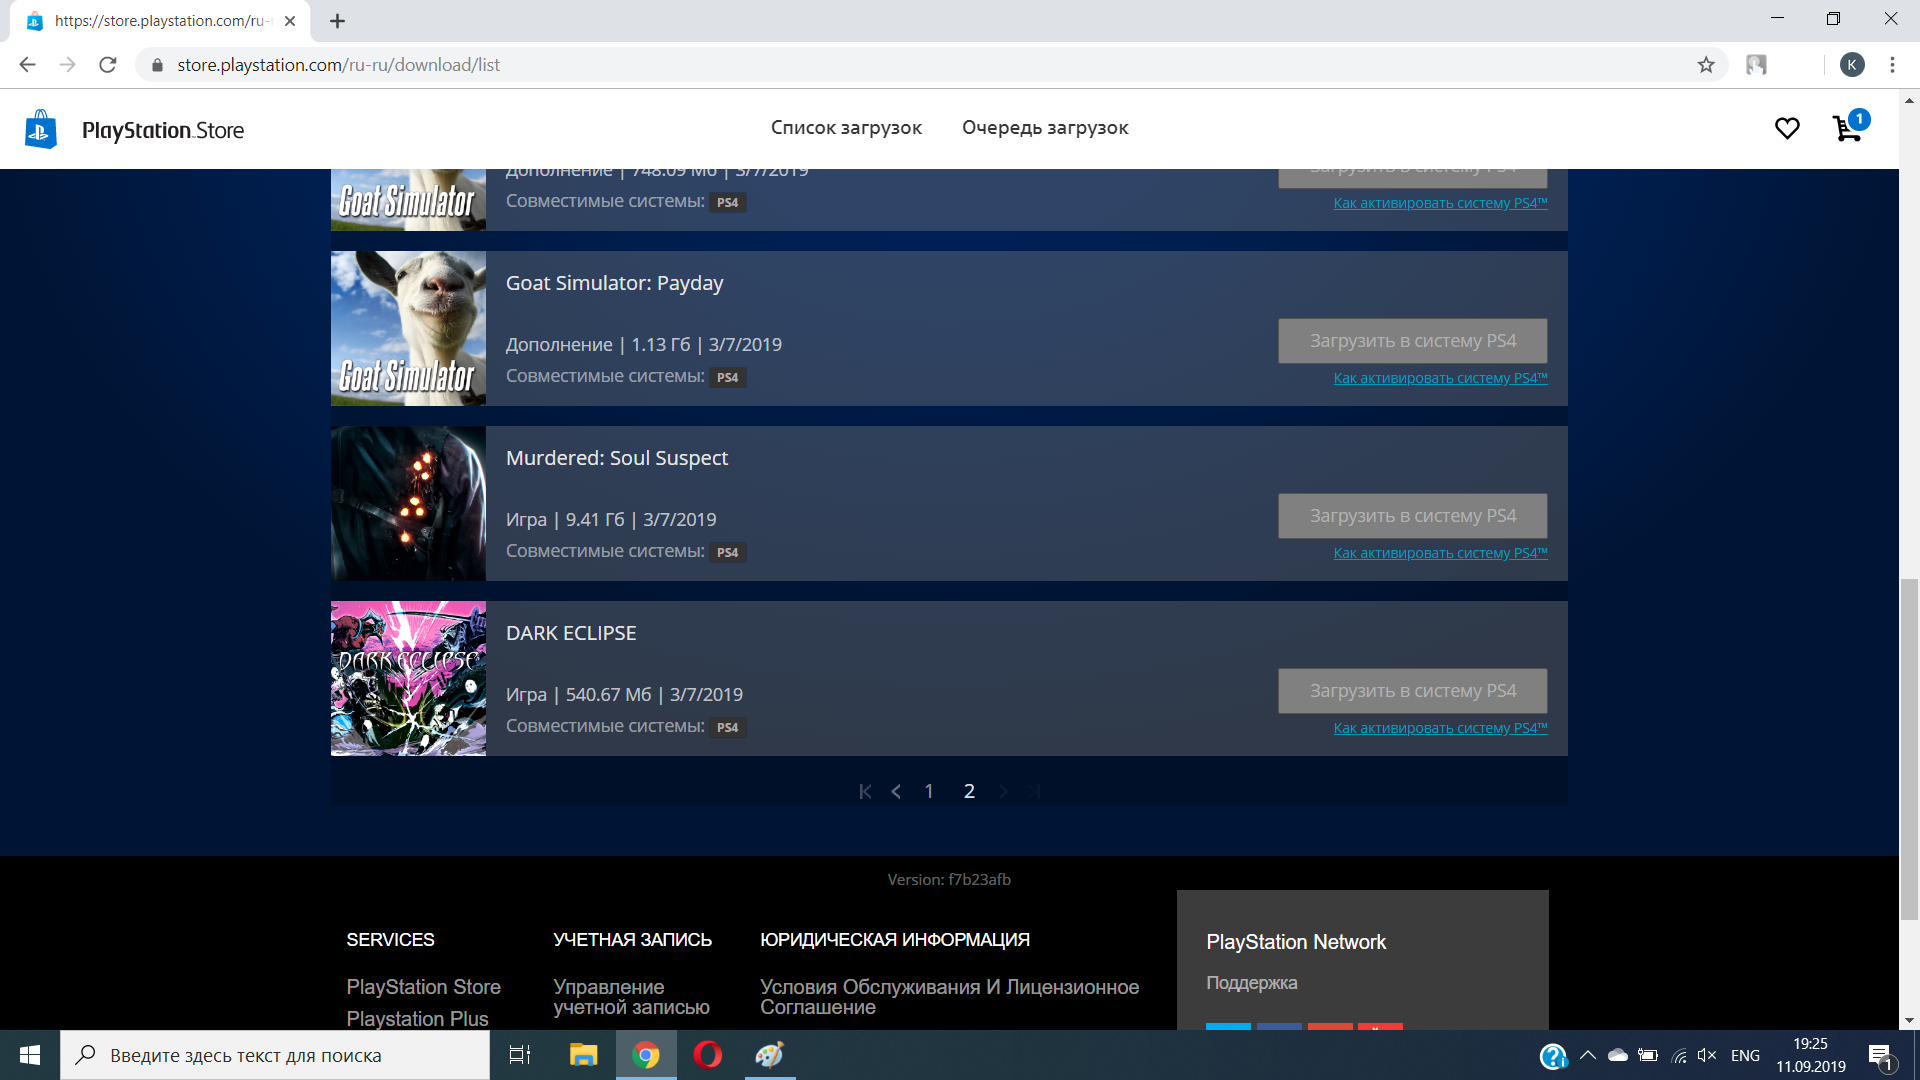Open Wi-Fi network tray icon

tap(1679, 1055)
